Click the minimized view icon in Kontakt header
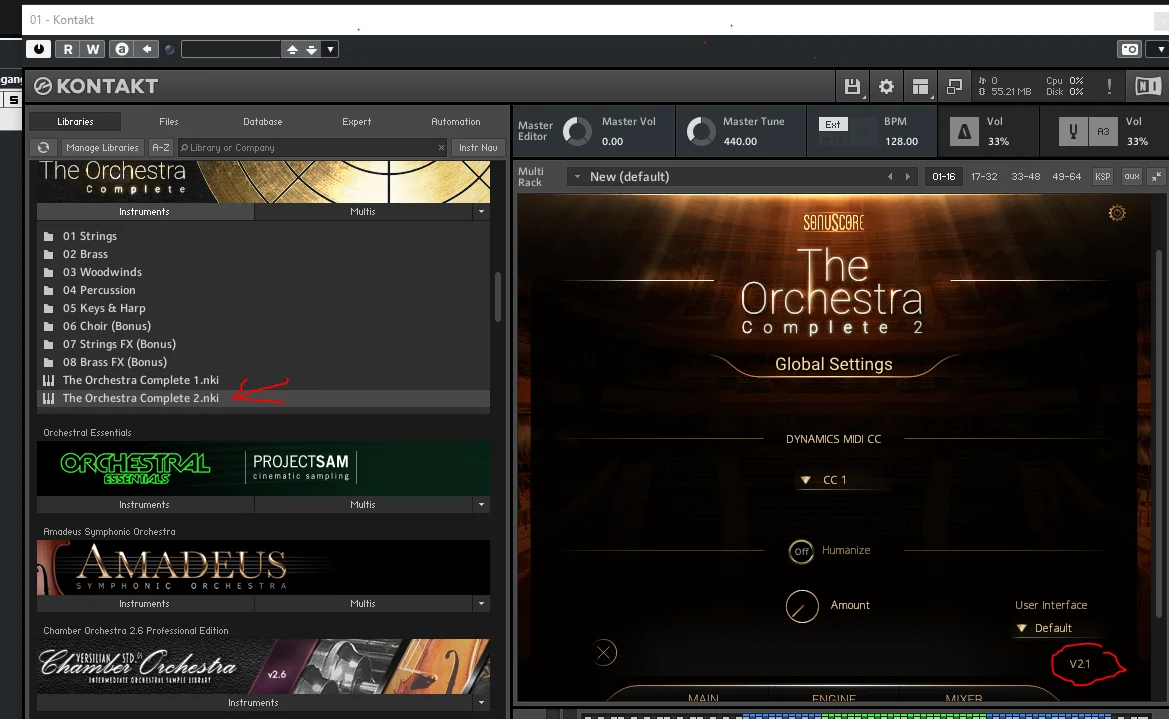This screenshot has width=1169, height=719. [x=954, y=87]
